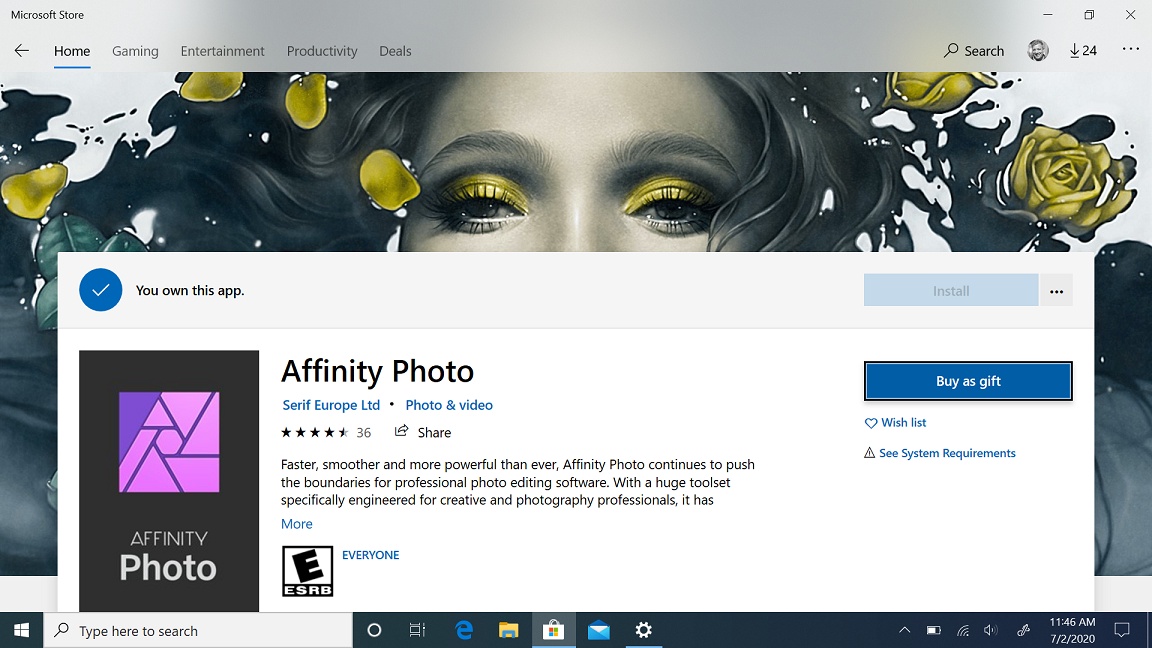Share the Affinity Photo app

coord(423,432)
